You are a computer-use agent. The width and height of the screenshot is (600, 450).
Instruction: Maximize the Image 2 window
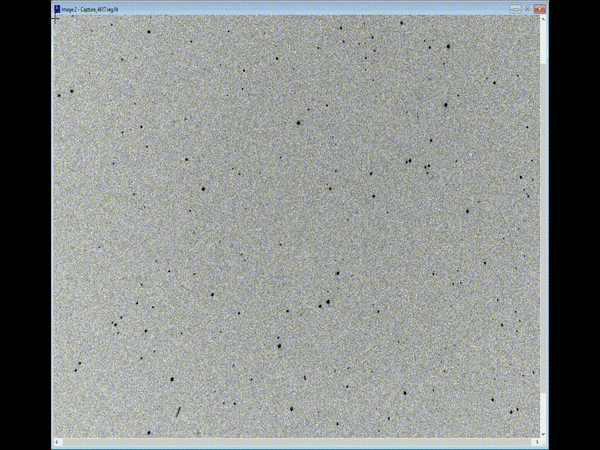pyautogui.click(x=528, y=8)
